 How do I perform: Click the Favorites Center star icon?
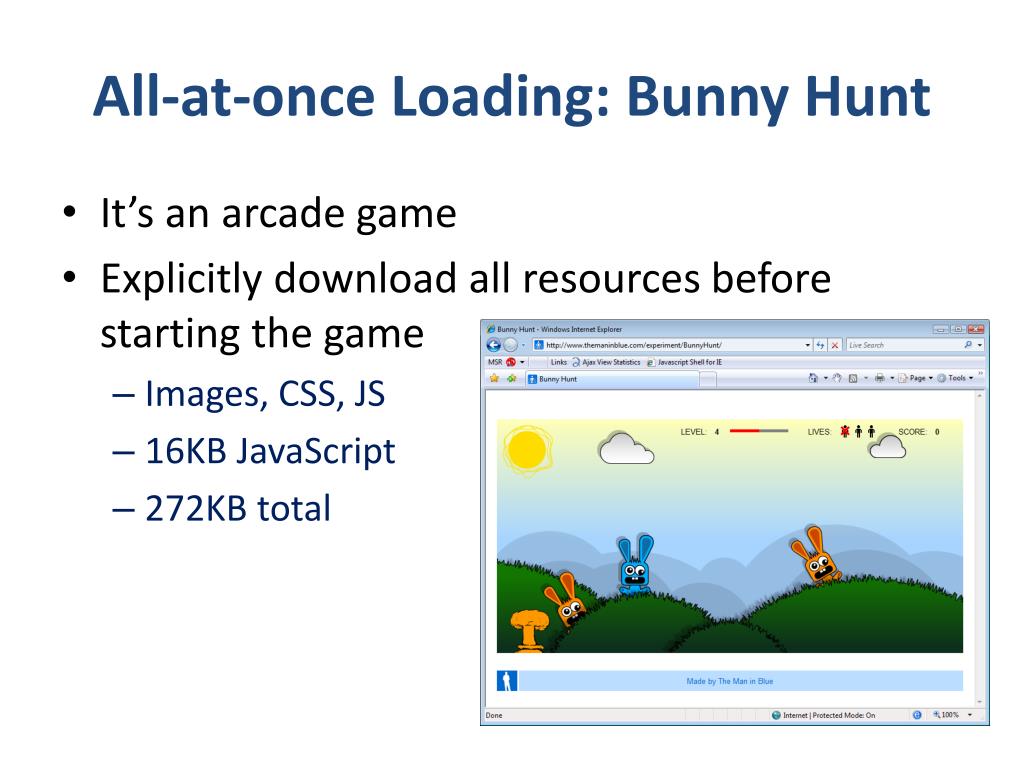coord(494,378)
